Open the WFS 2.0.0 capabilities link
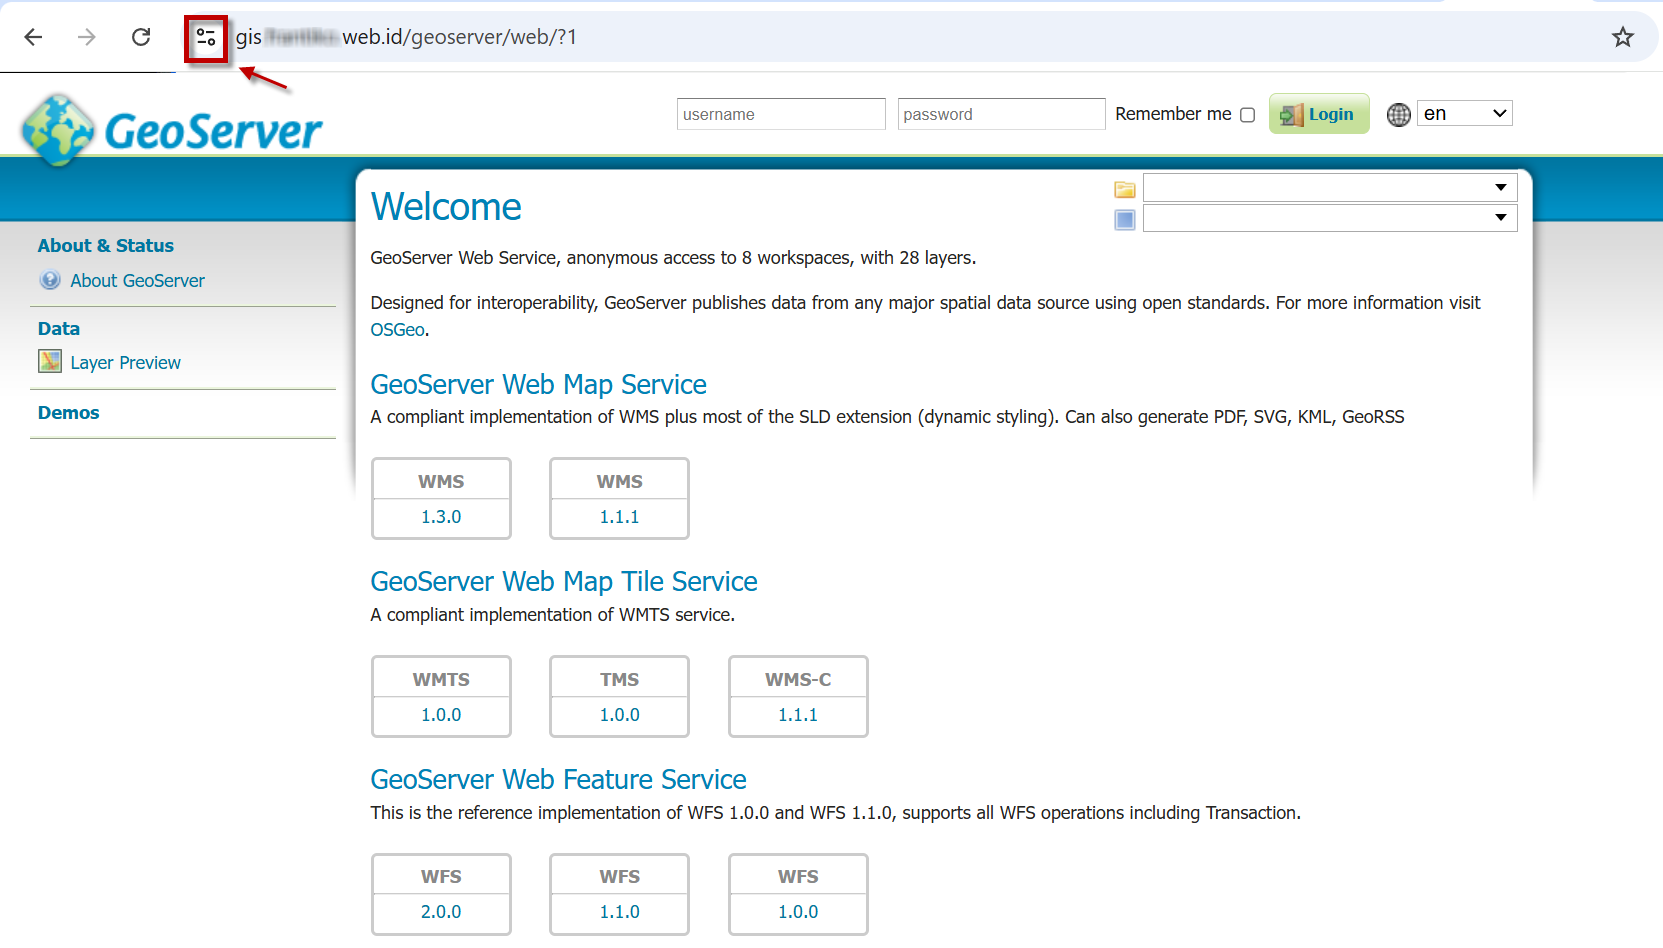The height and width of the screenshot is (948, 1663). [441, 912]
